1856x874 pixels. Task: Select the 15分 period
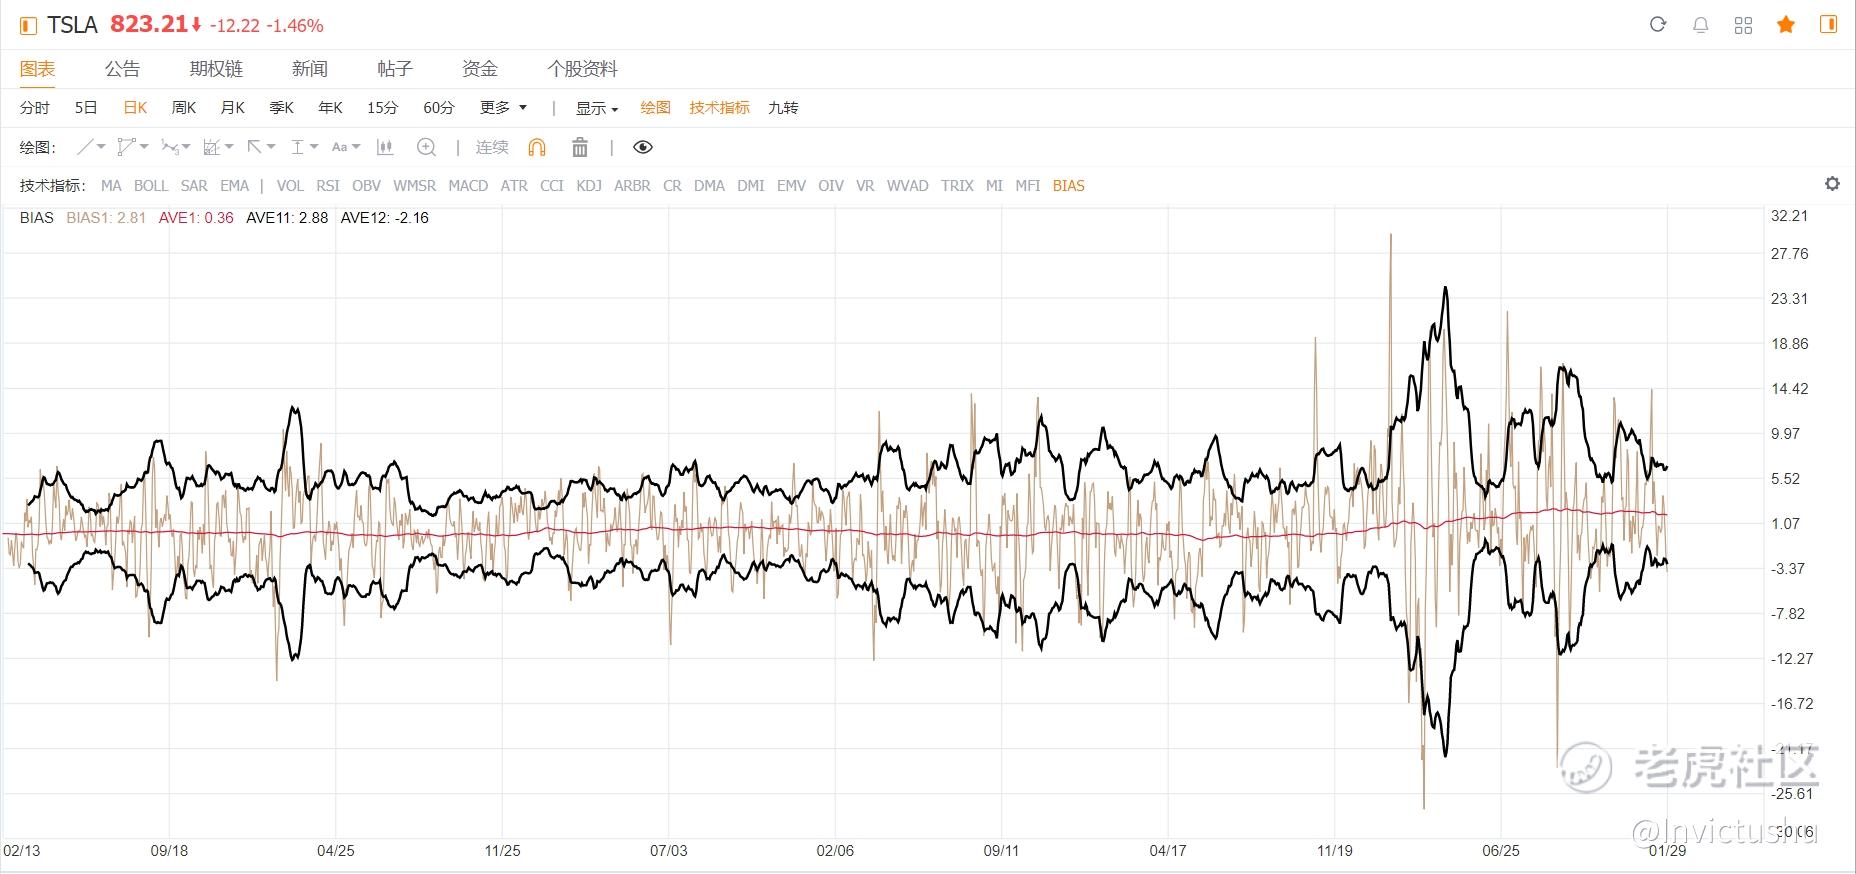tap(382, 108)
